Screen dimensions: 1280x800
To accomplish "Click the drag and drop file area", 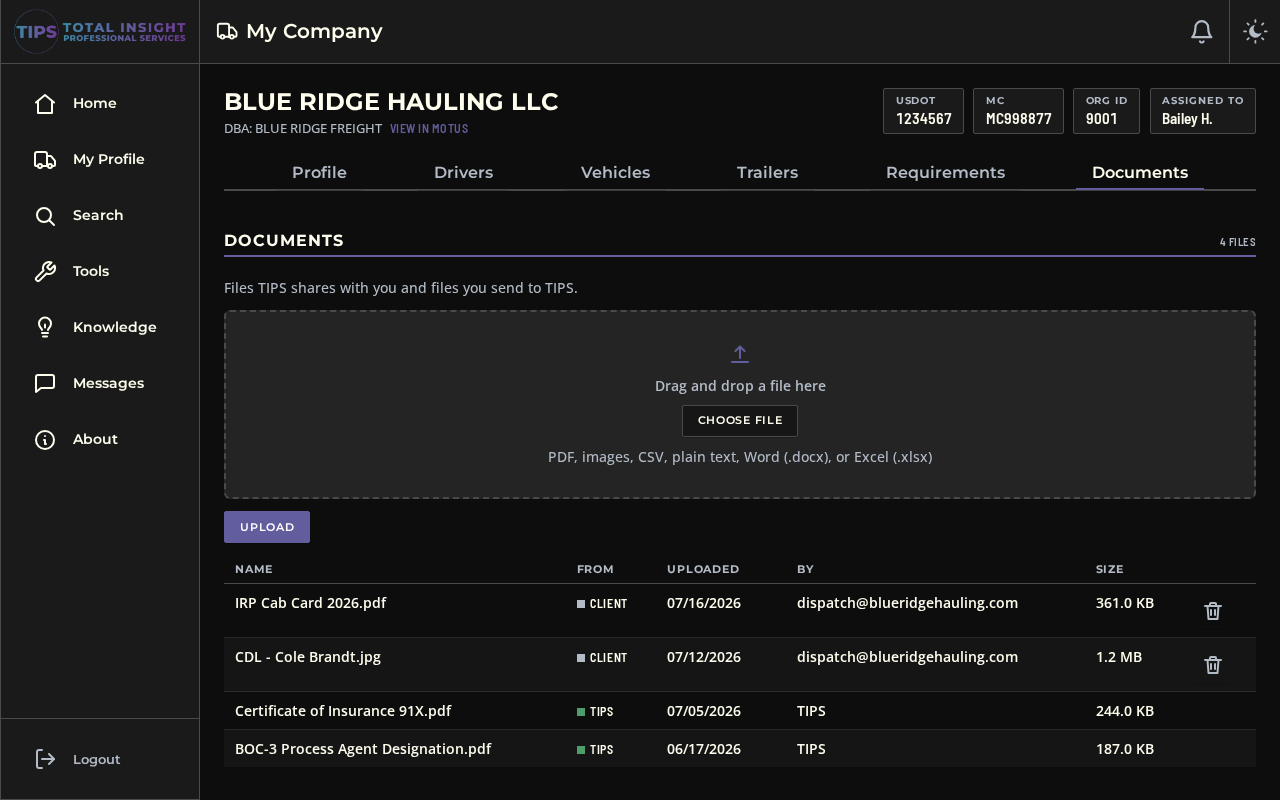I will click(x=740, y=405).
